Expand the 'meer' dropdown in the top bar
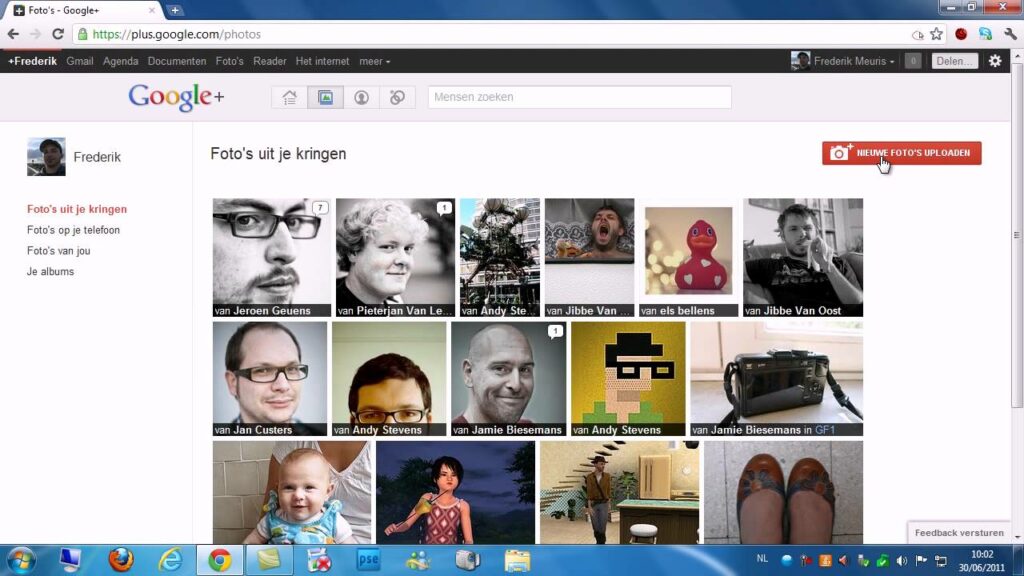 (x=374, y=61)
